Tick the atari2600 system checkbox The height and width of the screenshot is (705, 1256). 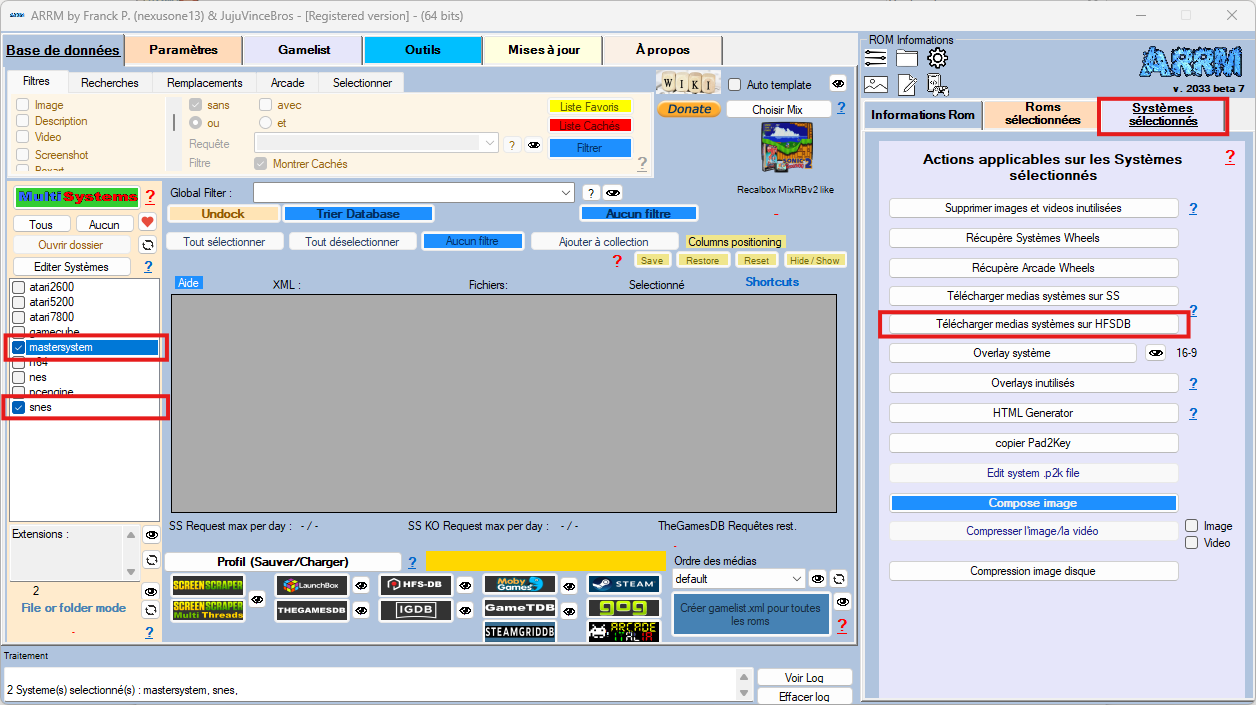(x=19, y=288)
